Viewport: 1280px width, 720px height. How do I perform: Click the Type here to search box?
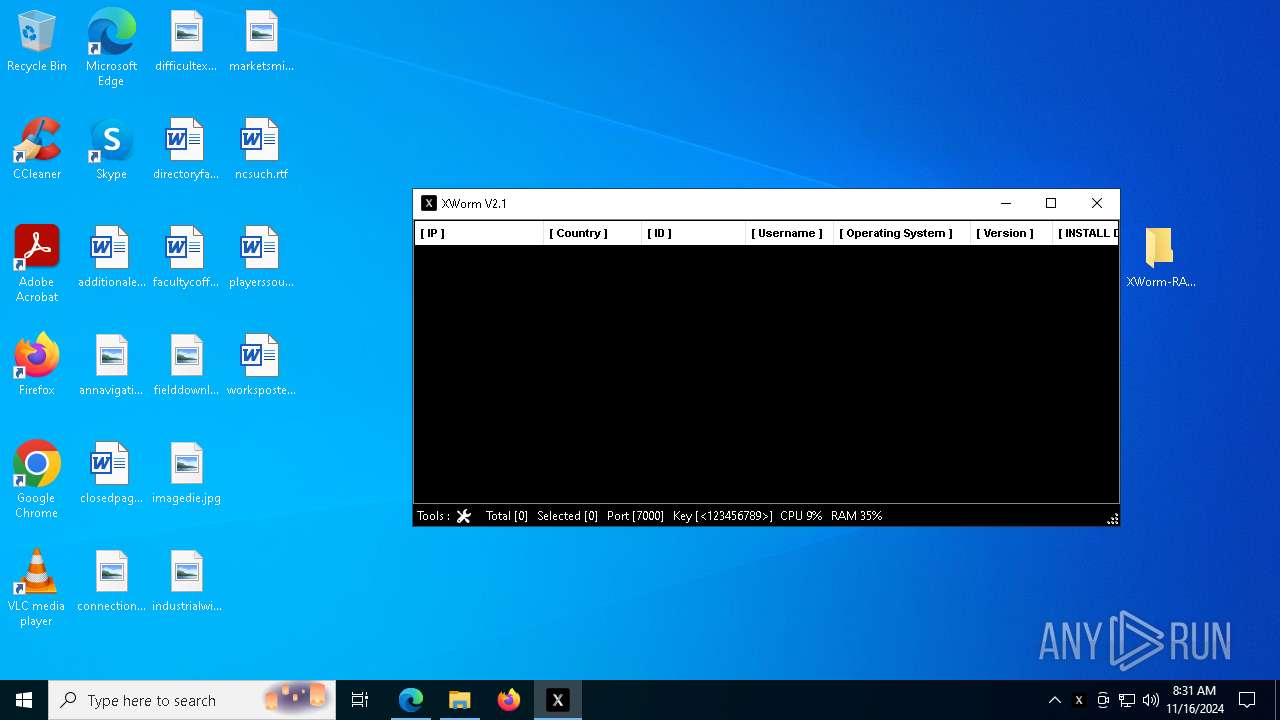click(x=192, y=700)
